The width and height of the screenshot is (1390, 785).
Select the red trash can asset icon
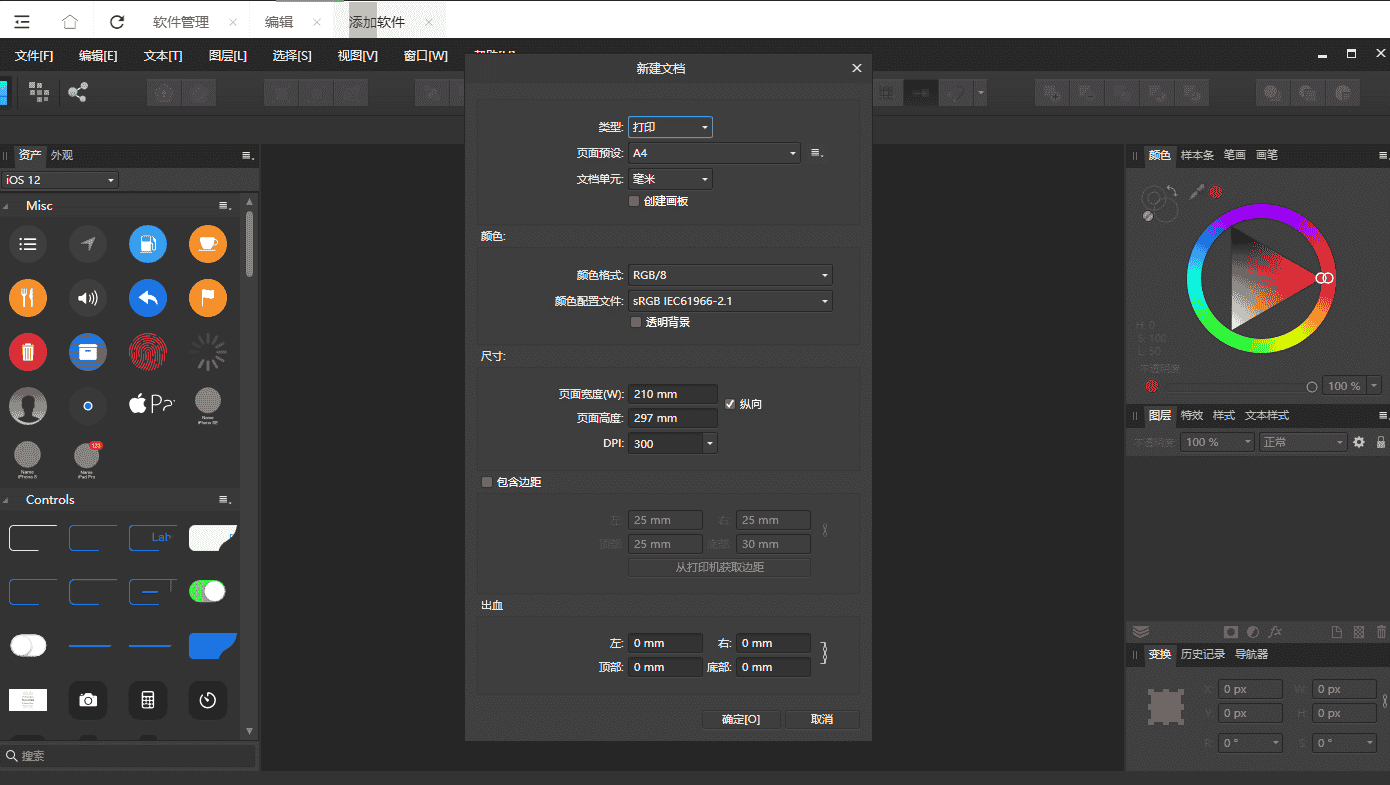[x=28, y=352]
